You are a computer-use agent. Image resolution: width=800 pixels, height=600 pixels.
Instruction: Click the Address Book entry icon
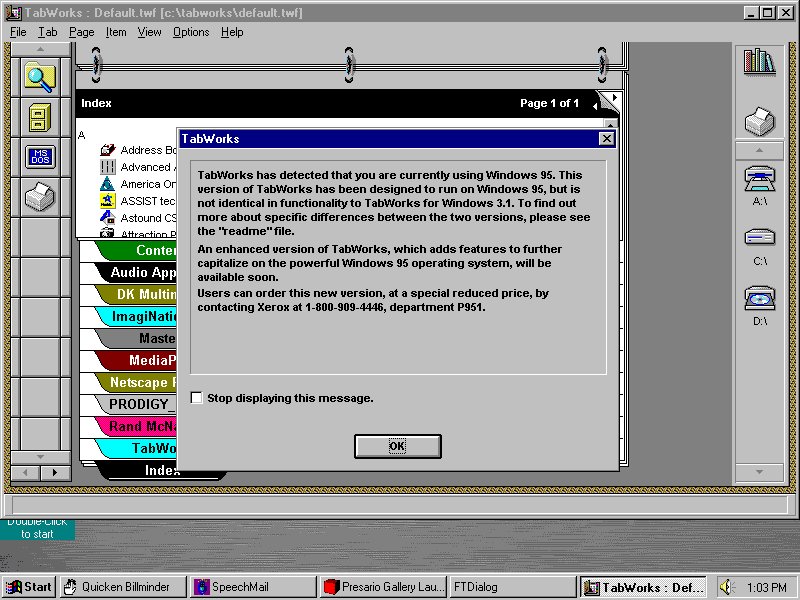click(x=108, y=150)
